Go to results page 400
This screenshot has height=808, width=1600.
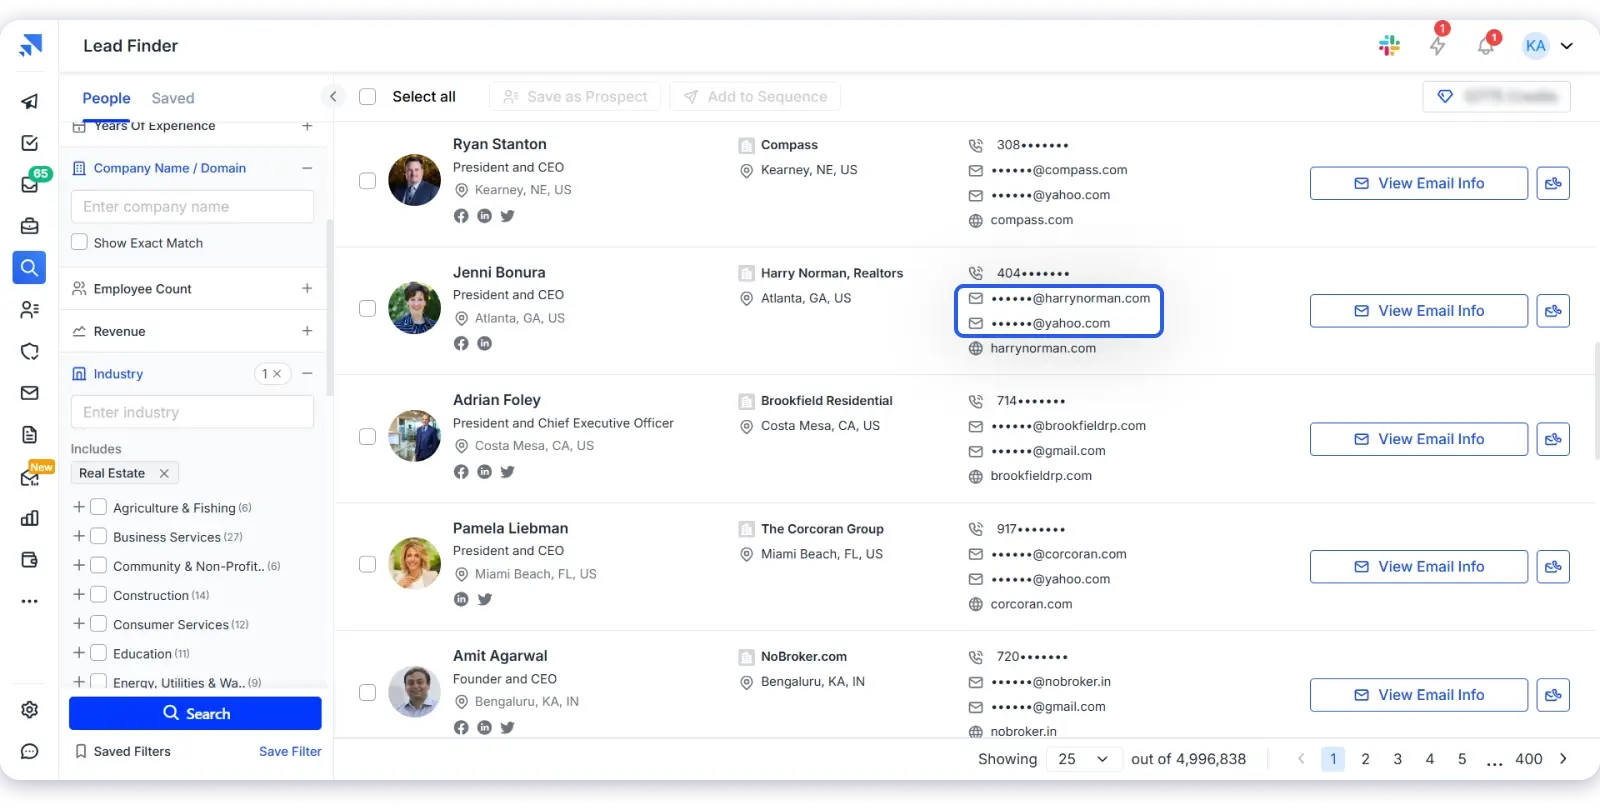1529,759
